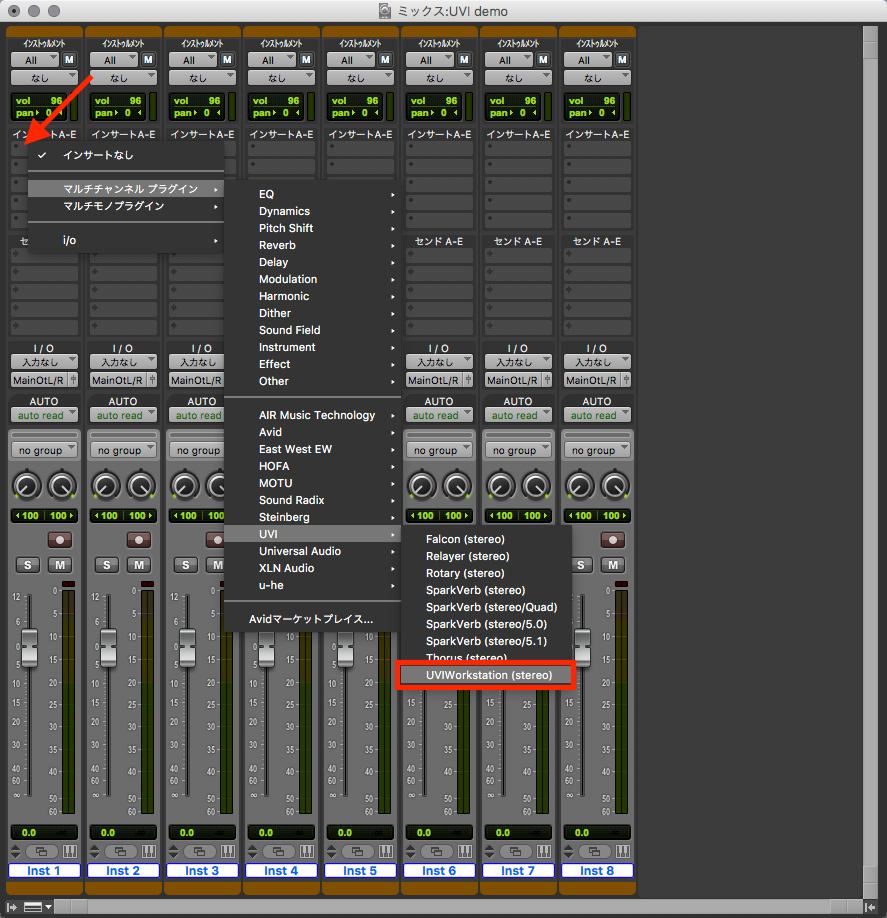Click the MIDI M indicator on Inst 6
887x918 pixels.
click(464, 60)
